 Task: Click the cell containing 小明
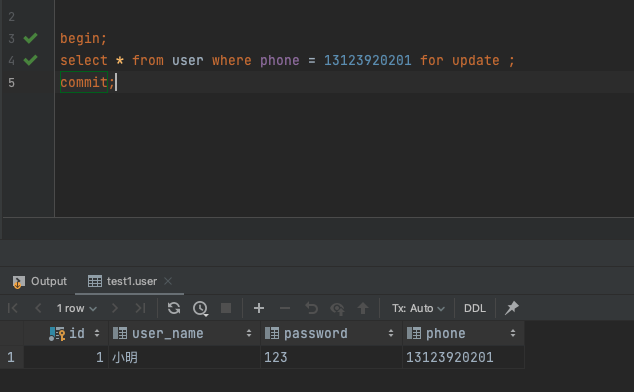click(184, 357)
